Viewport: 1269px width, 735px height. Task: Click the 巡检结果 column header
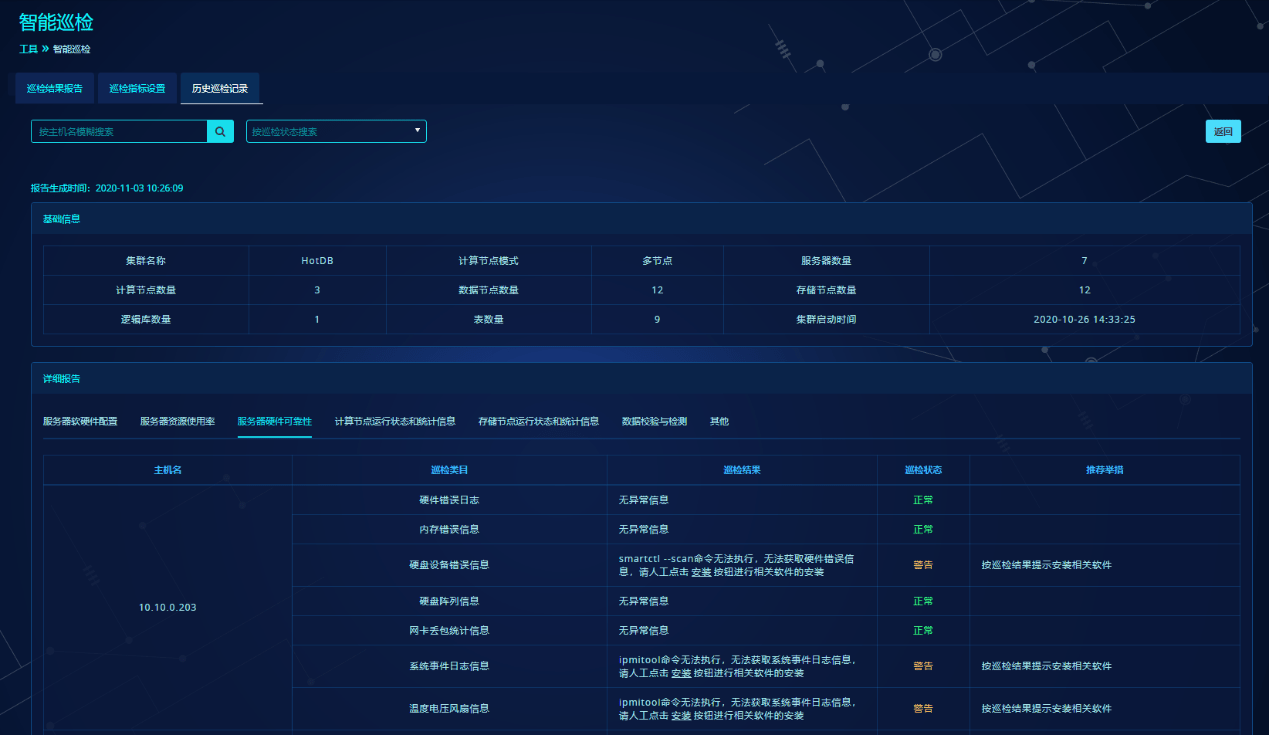tap(742, 470)
